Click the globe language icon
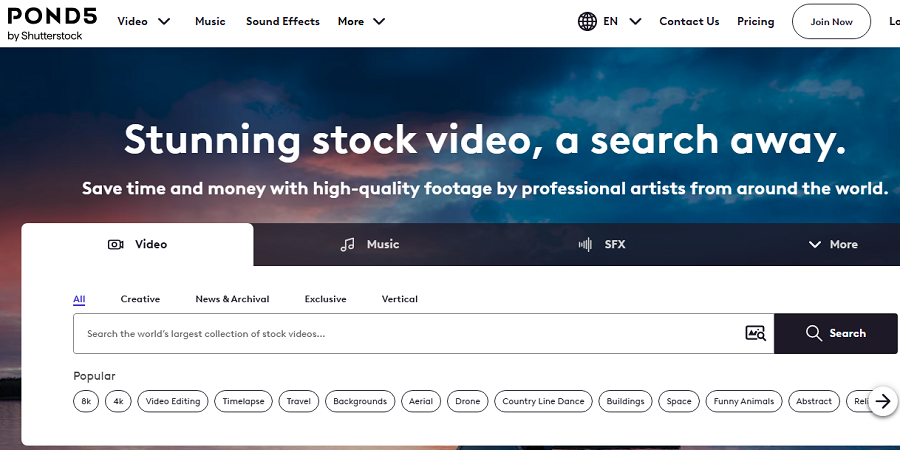 click(587, 22)
